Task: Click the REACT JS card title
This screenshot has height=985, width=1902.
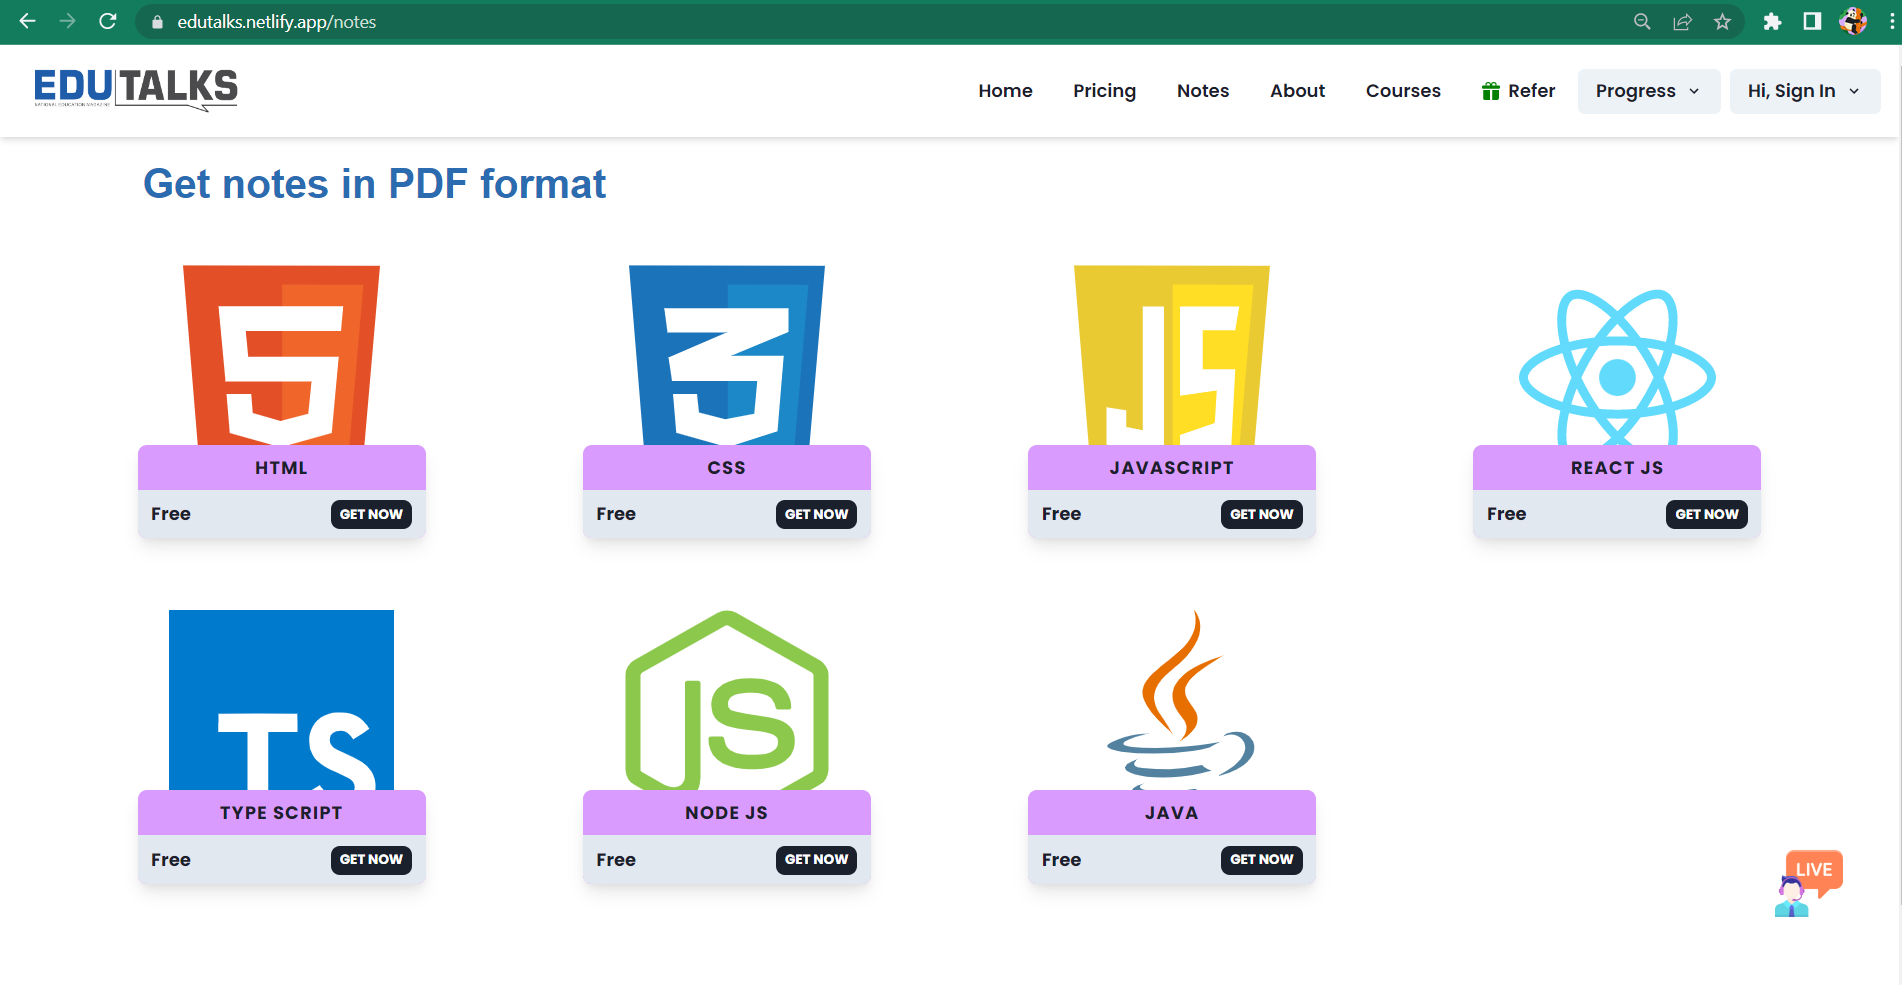Action: click(1617, 468)
